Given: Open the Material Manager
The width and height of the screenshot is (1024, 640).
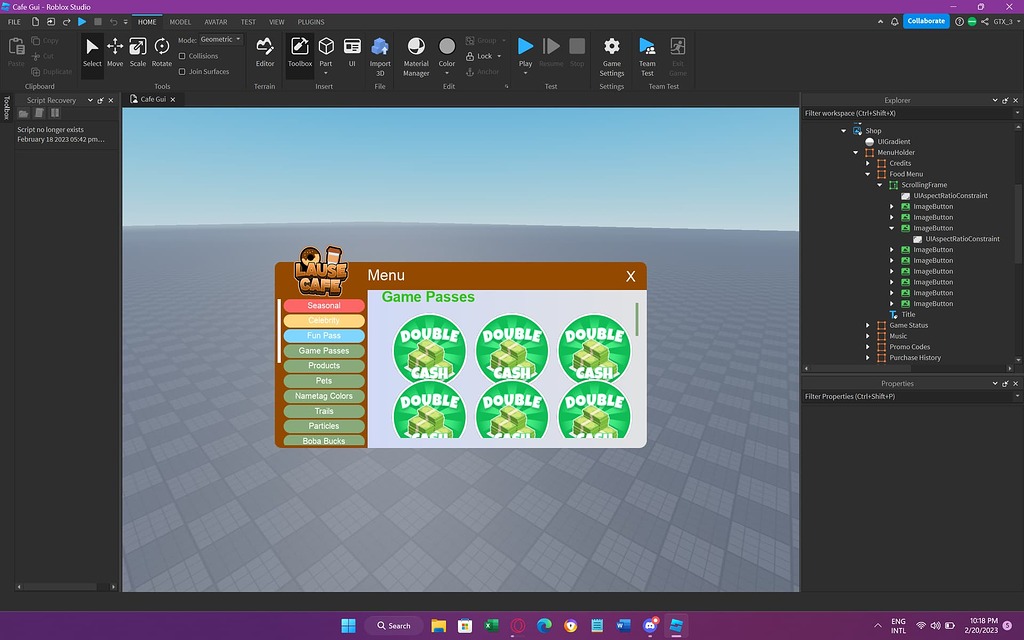Looking at the screenshot, I should point(416,56).
